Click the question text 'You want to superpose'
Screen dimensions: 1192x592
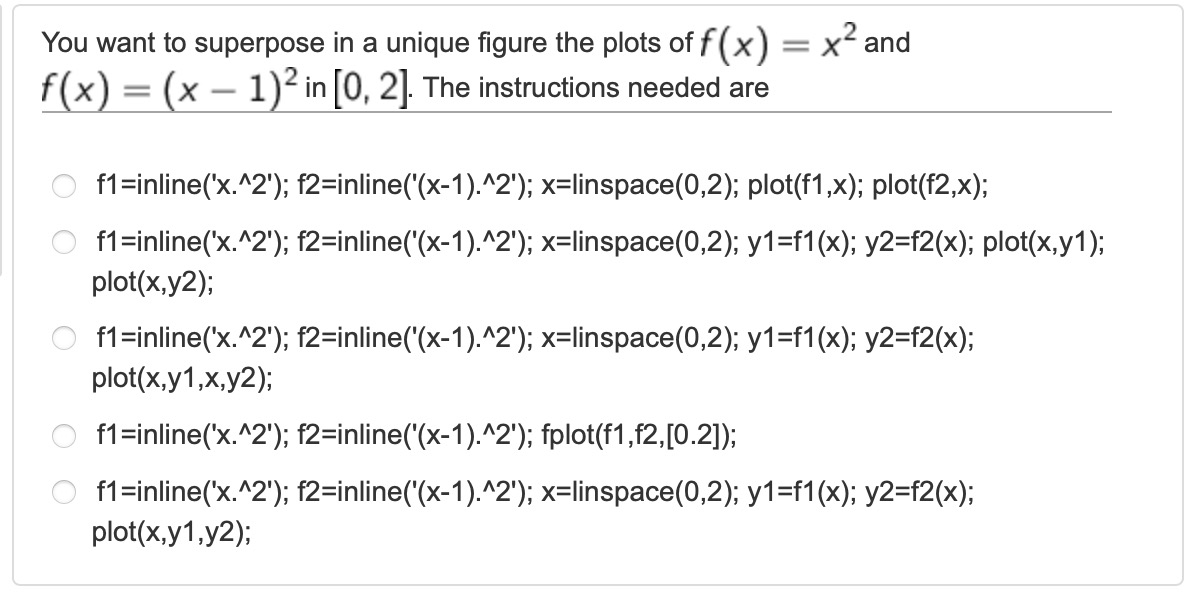tap(160, 44)
